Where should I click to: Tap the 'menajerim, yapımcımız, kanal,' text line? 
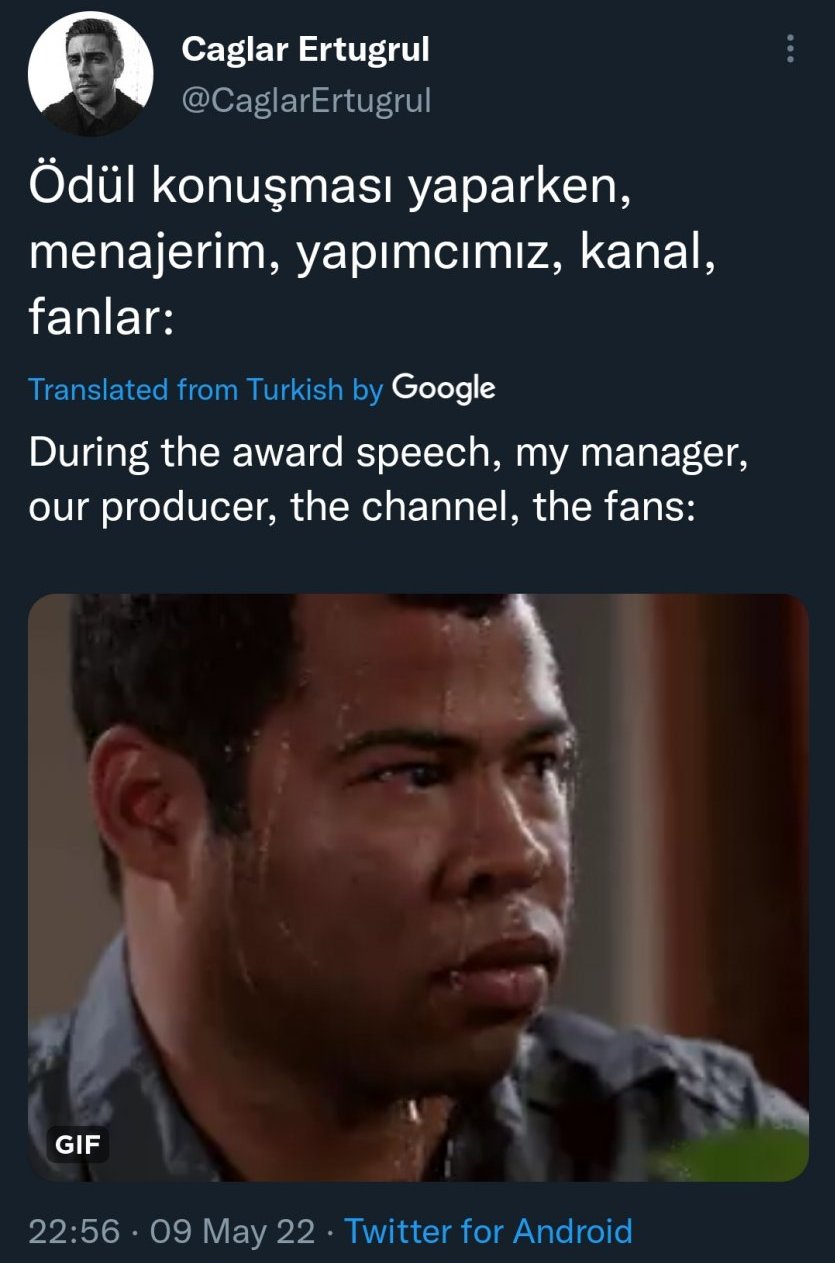373,257
